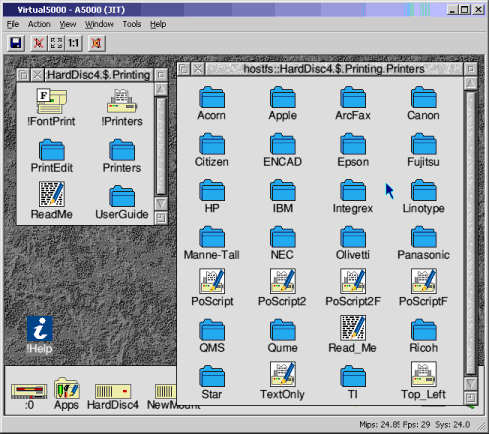Screen dimensions: 489x434
Task: Click the HardDisc4 drive on icon bar
Action: (x=113, y=397)
